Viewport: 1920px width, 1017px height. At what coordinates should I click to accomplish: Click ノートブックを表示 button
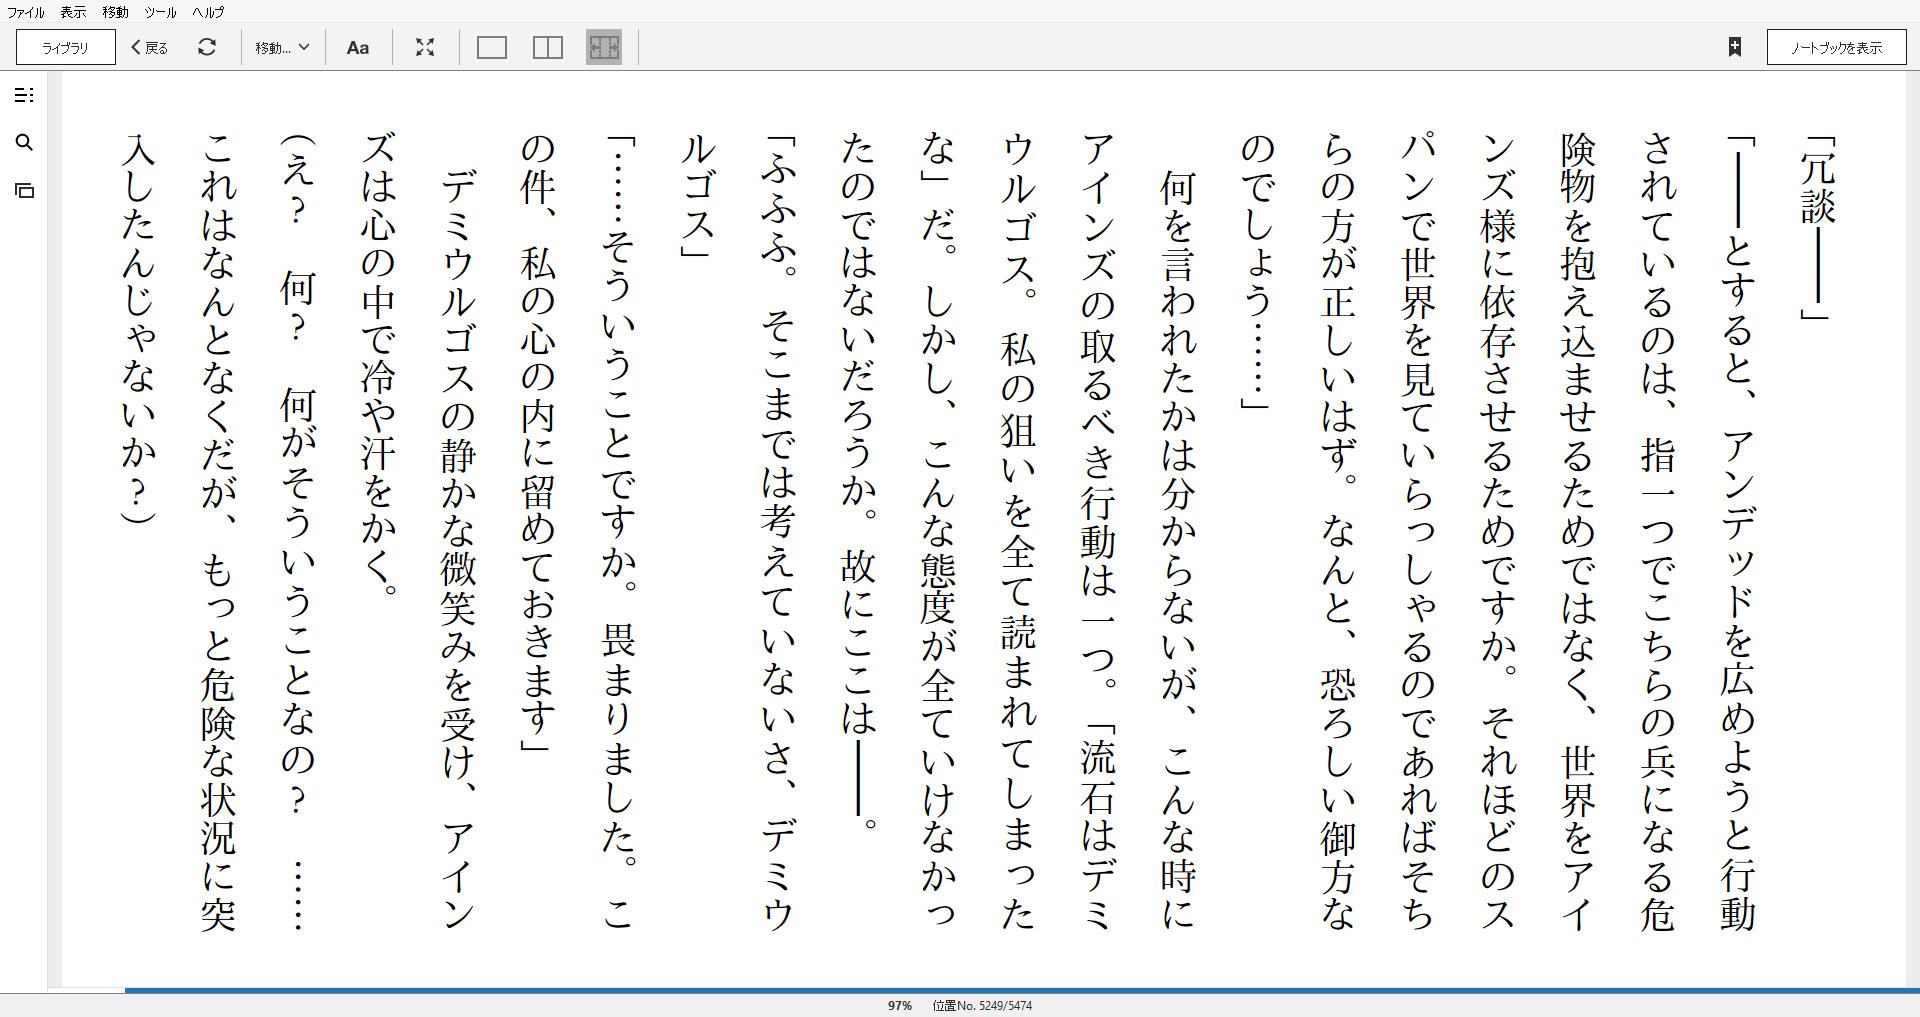point(1836,47)
